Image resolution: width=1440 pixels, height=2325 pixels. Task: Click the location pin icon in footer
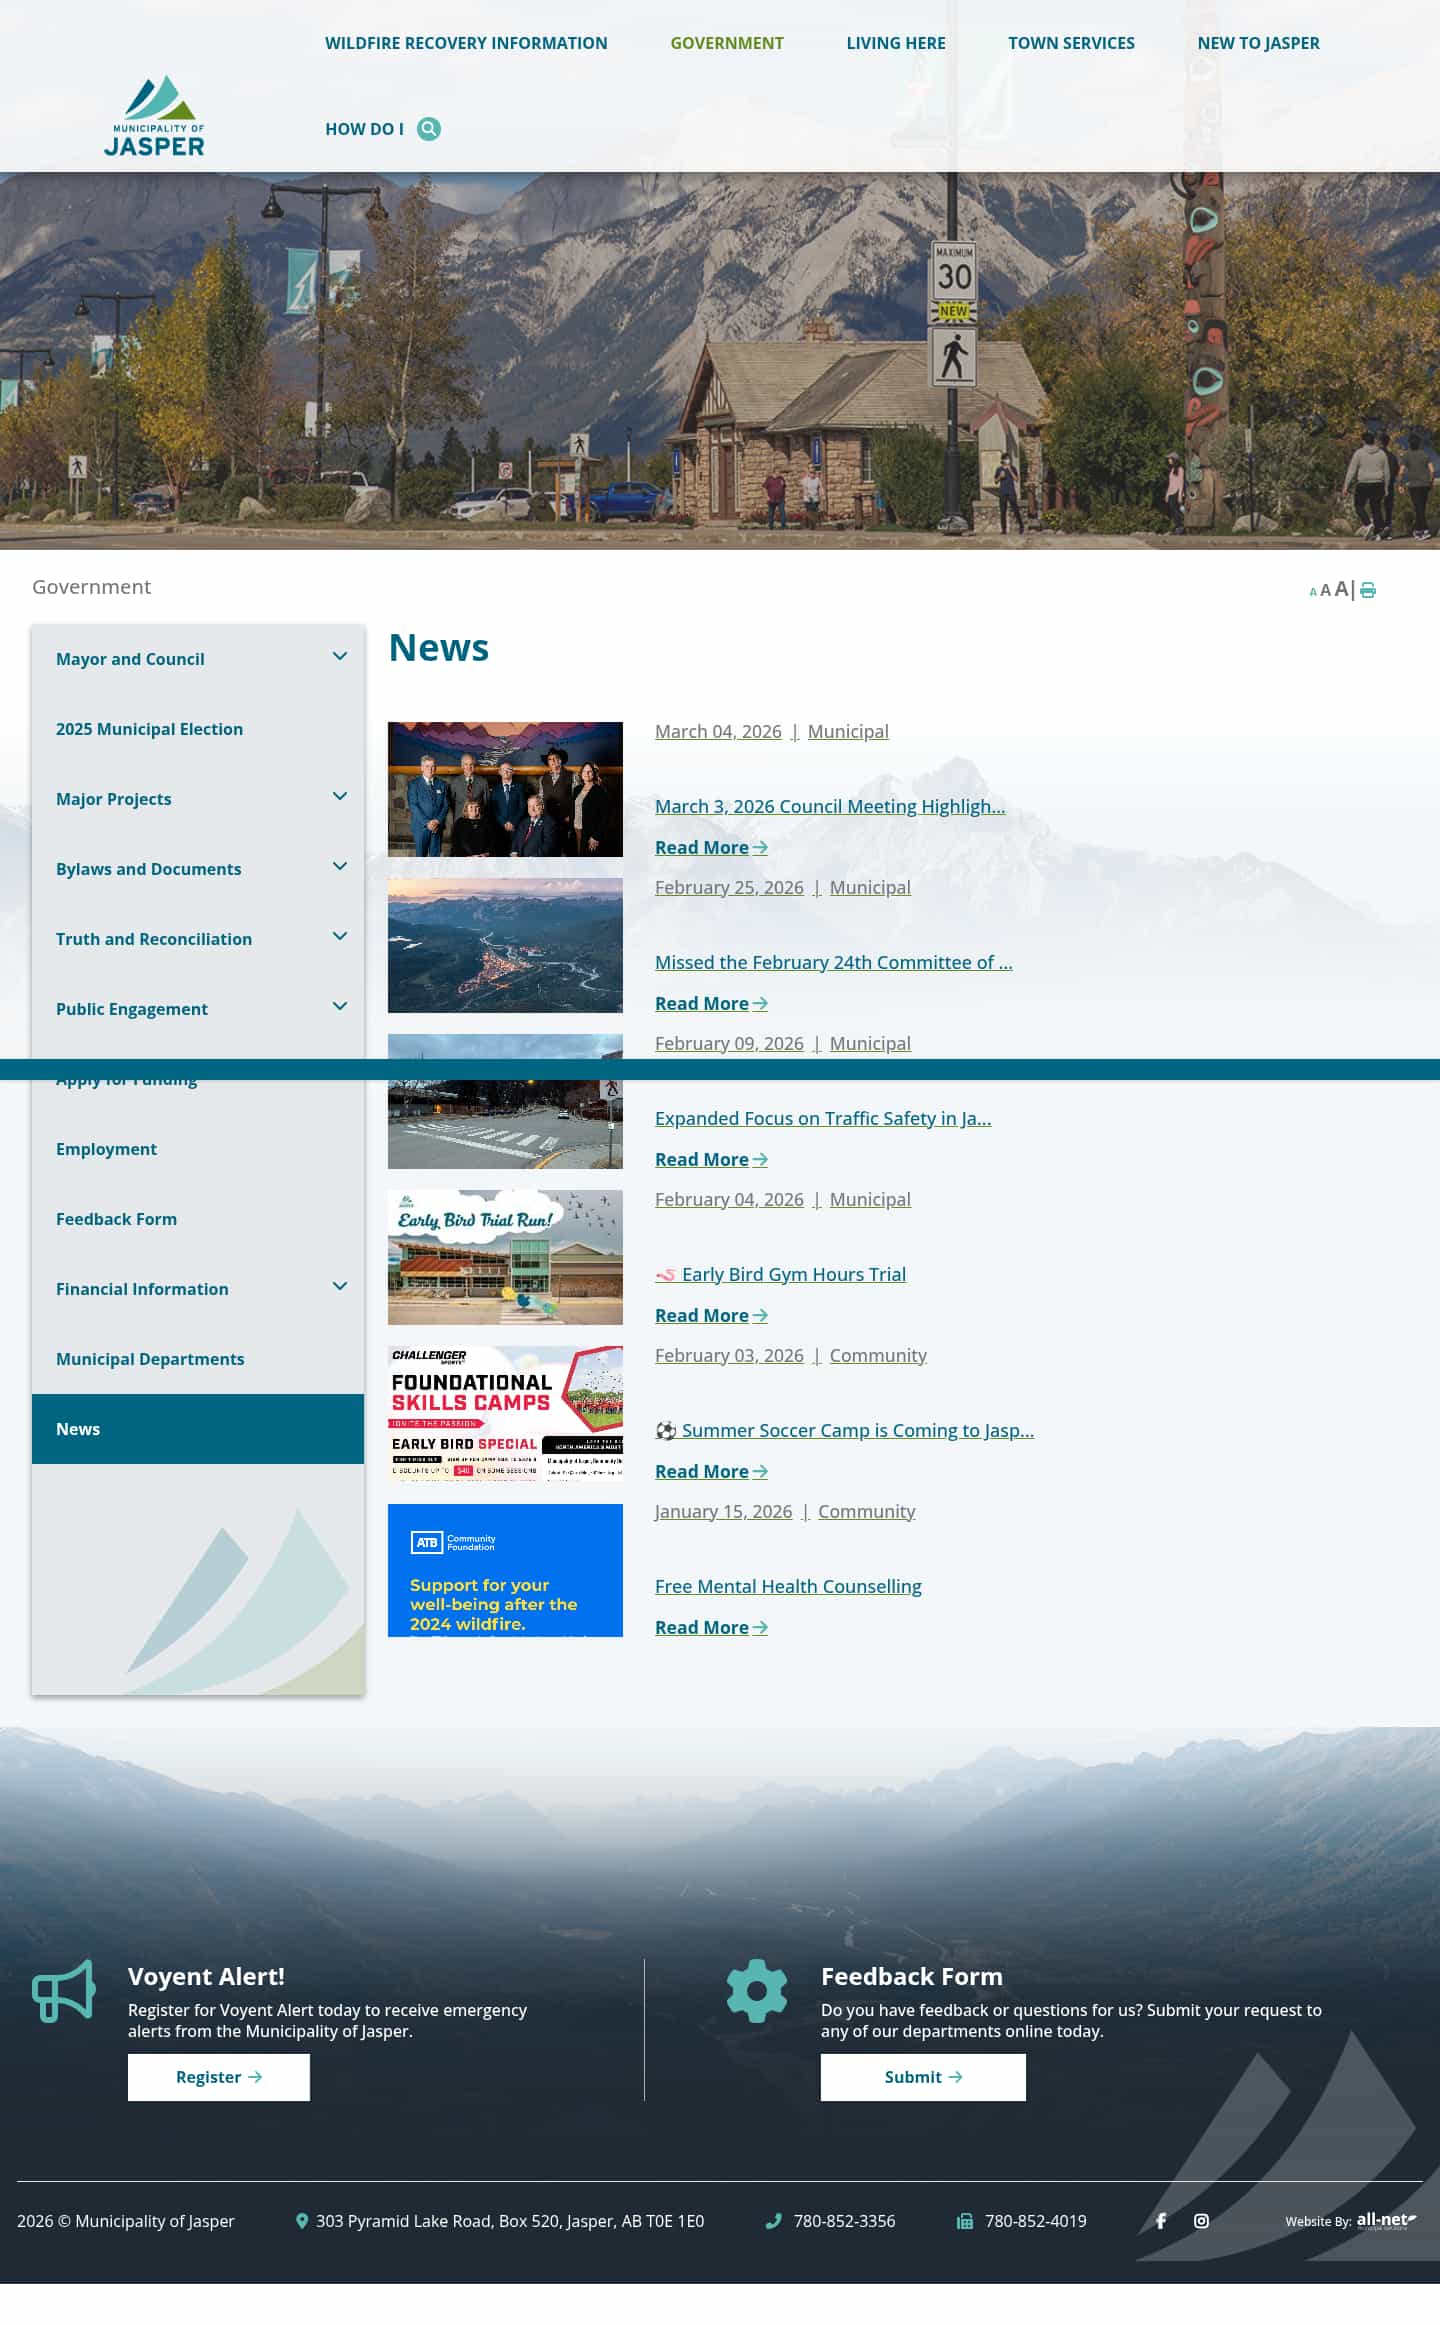[302, 2221]
